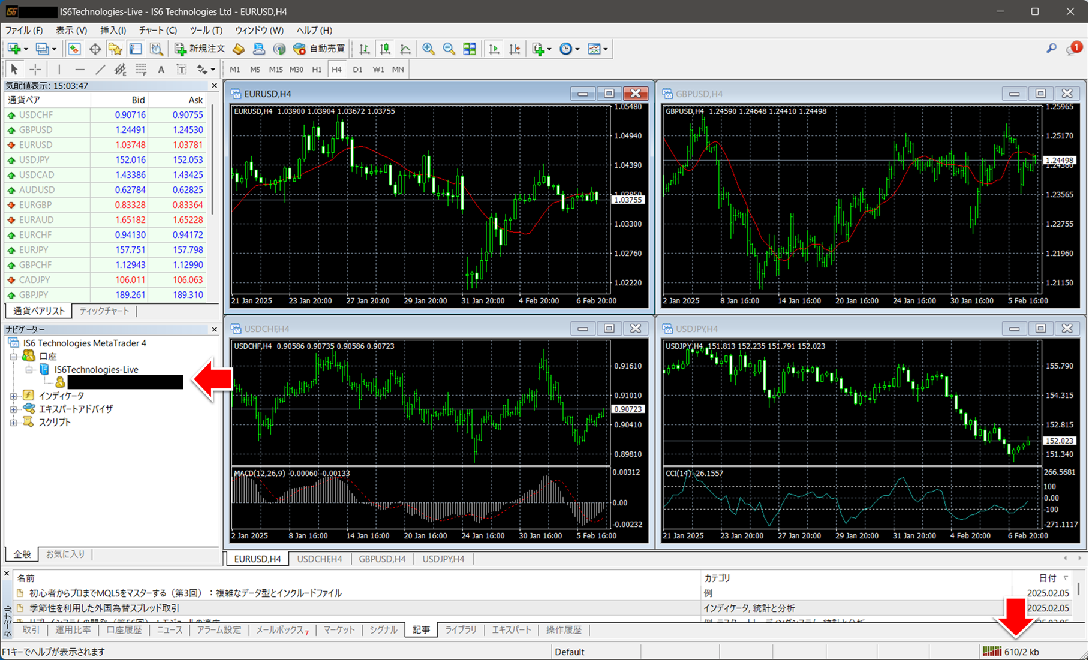Sort articles by the 日付 column header
The height and width of the screenshot is (661, 1088).
(x=1047, y=578)
